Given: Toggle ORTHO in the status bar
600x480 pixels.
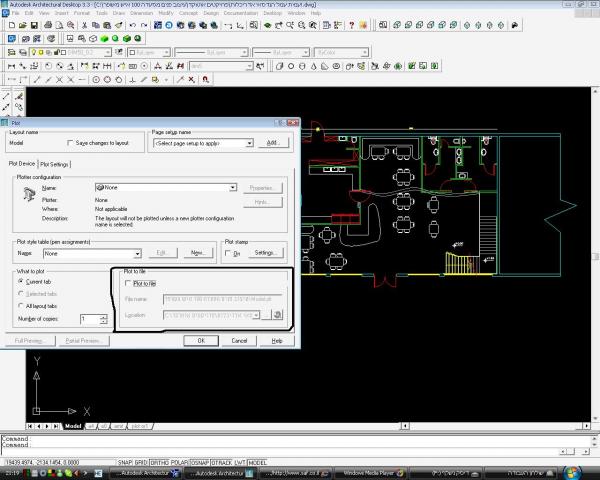Looking at the screenshot, I should point(159,463).
